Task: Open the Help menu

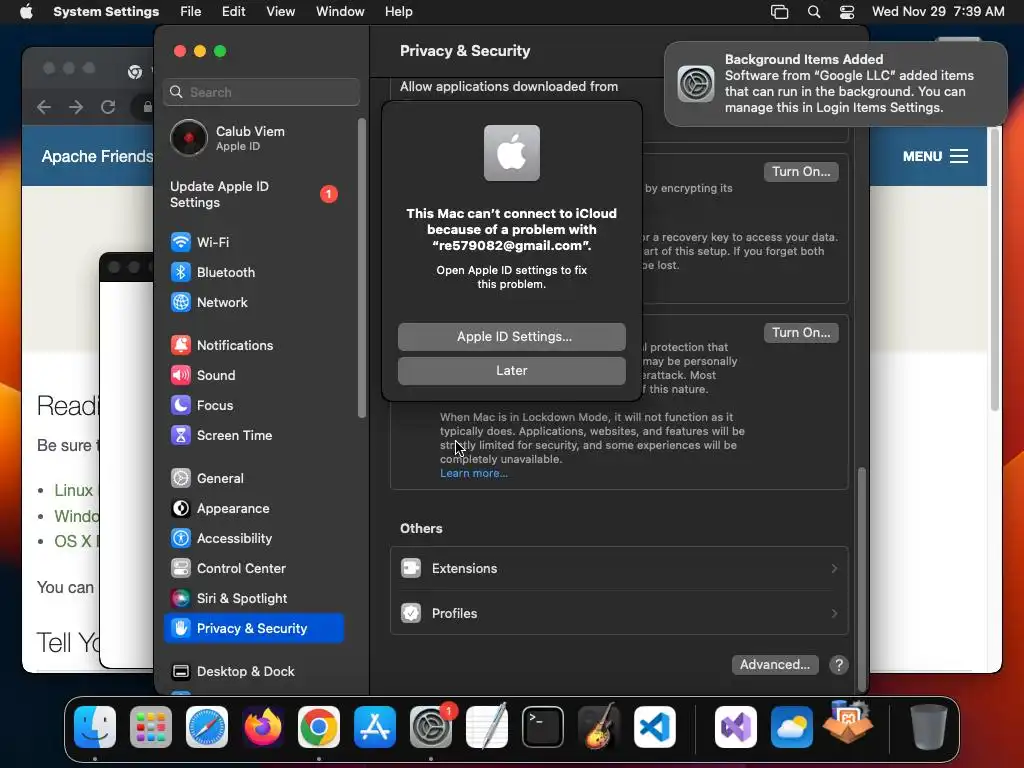Action: (x=398, y=12)
